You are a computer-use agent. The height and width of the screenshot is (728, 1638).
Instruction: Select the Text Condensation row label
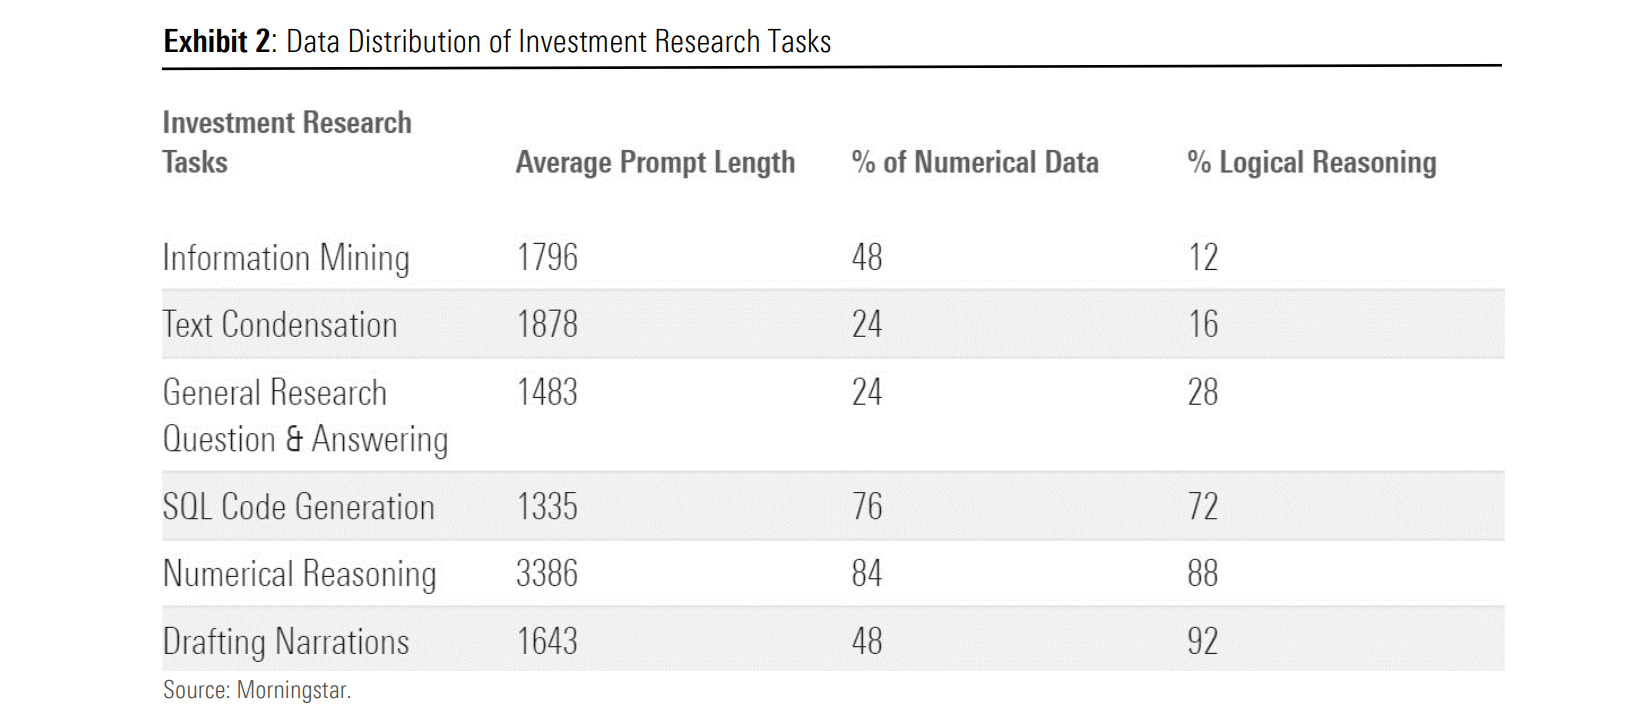280,325
